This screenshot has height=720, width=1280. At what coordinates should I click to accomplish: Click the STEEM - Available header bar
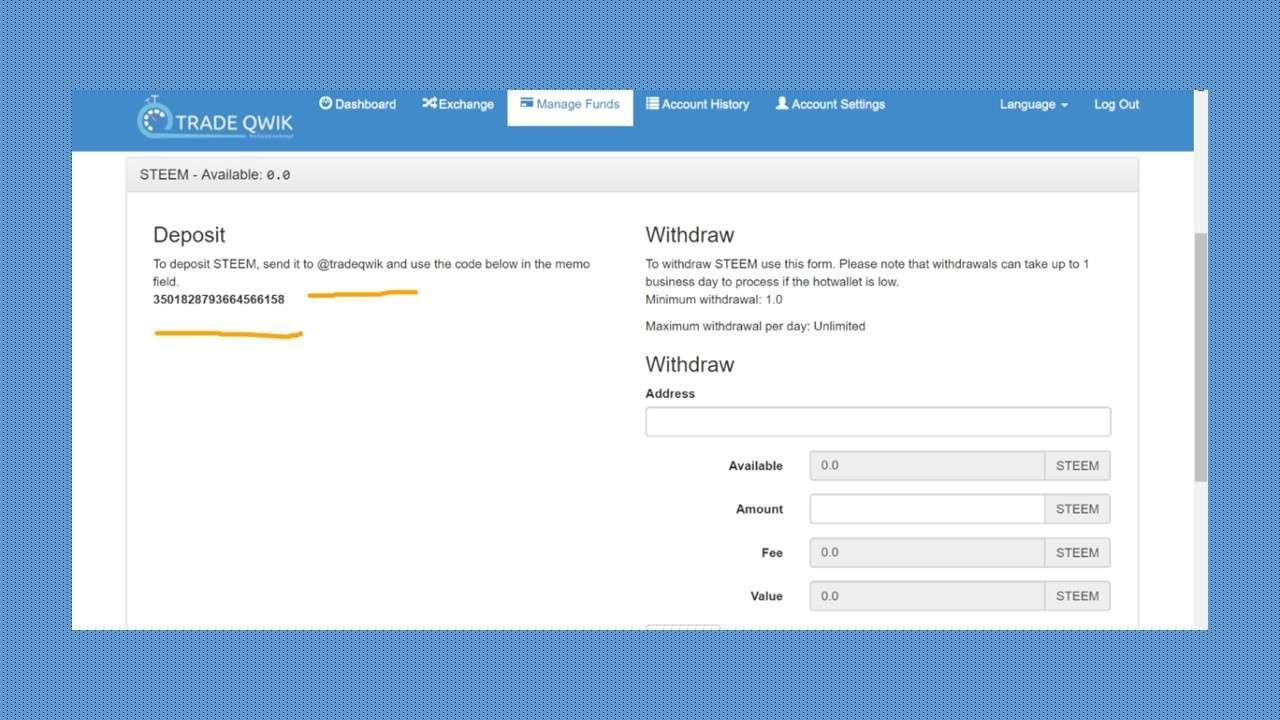(x=632, y=174)
